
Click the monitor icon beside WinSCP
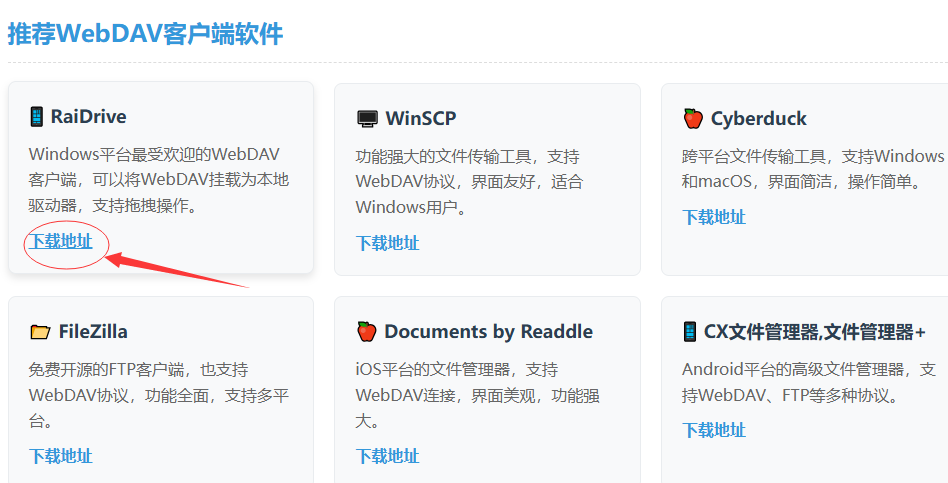click(367, 118)
